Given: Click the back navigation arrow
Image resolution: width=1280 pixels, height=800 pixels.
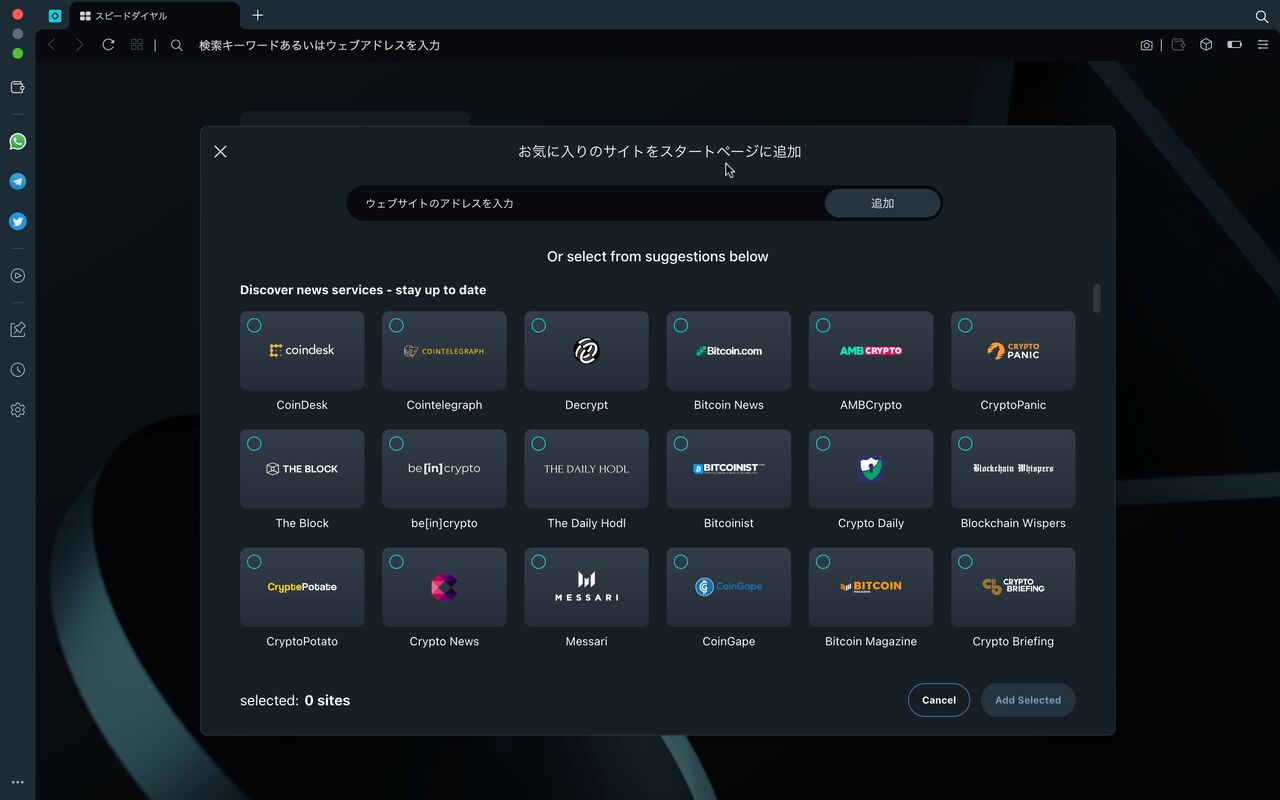Looking at the screenshot, I should click(52, 45).
